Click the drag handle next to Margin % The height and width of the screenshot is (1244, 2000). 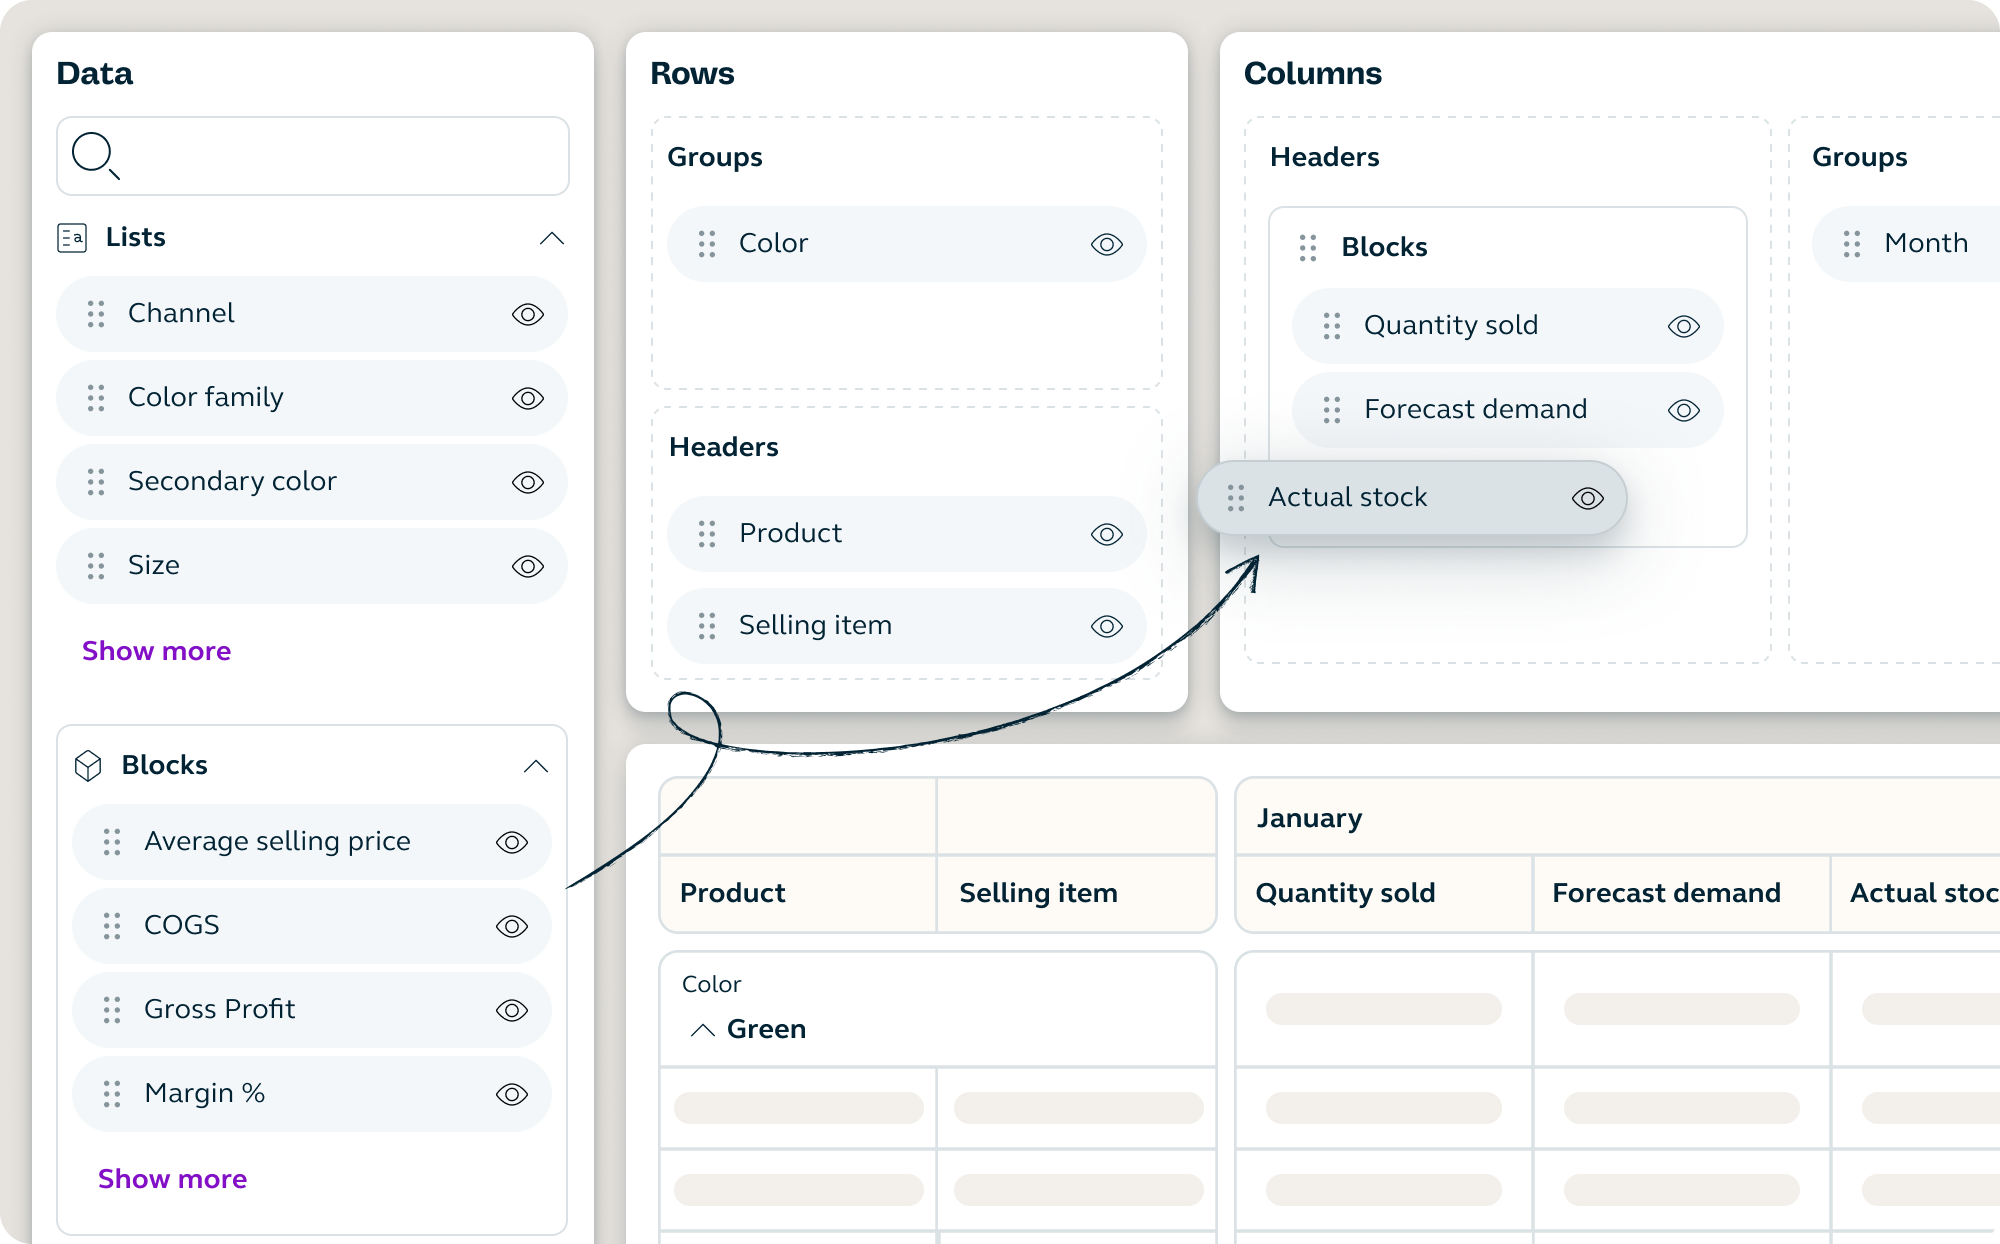tap(112, 1094)
